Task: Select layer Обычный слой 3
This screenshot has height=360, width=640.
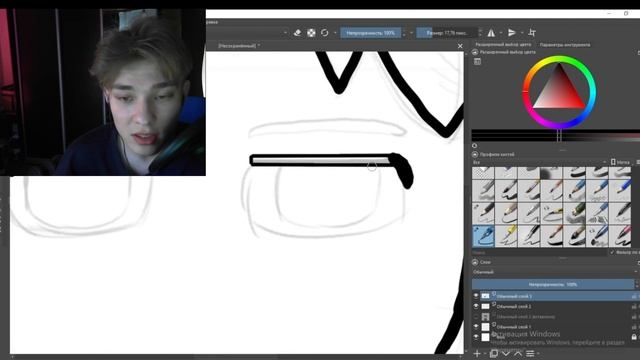Action: (514, 296)
